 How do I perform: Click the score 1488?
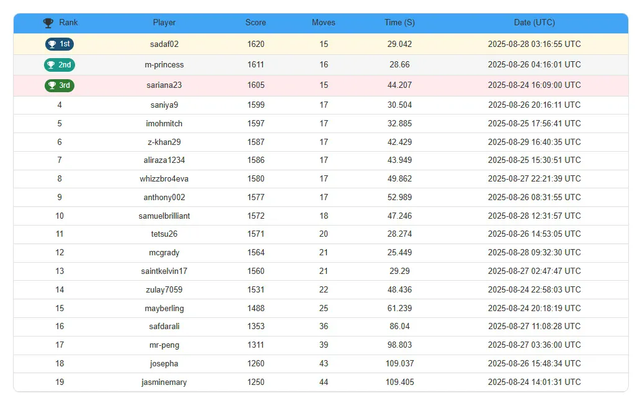tap(256, 308)
